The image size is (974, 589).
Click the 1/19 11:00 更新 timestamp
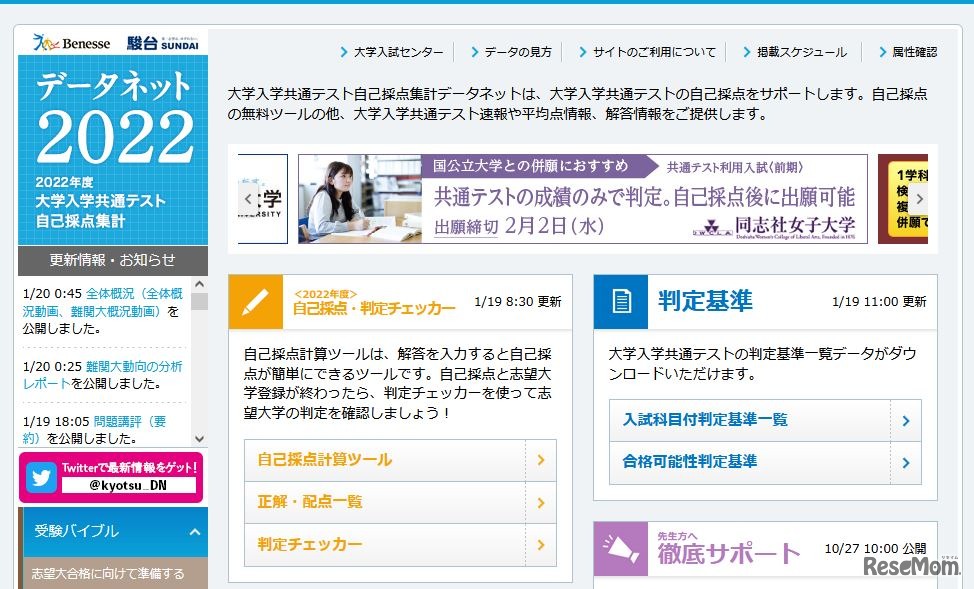(879, 302)
